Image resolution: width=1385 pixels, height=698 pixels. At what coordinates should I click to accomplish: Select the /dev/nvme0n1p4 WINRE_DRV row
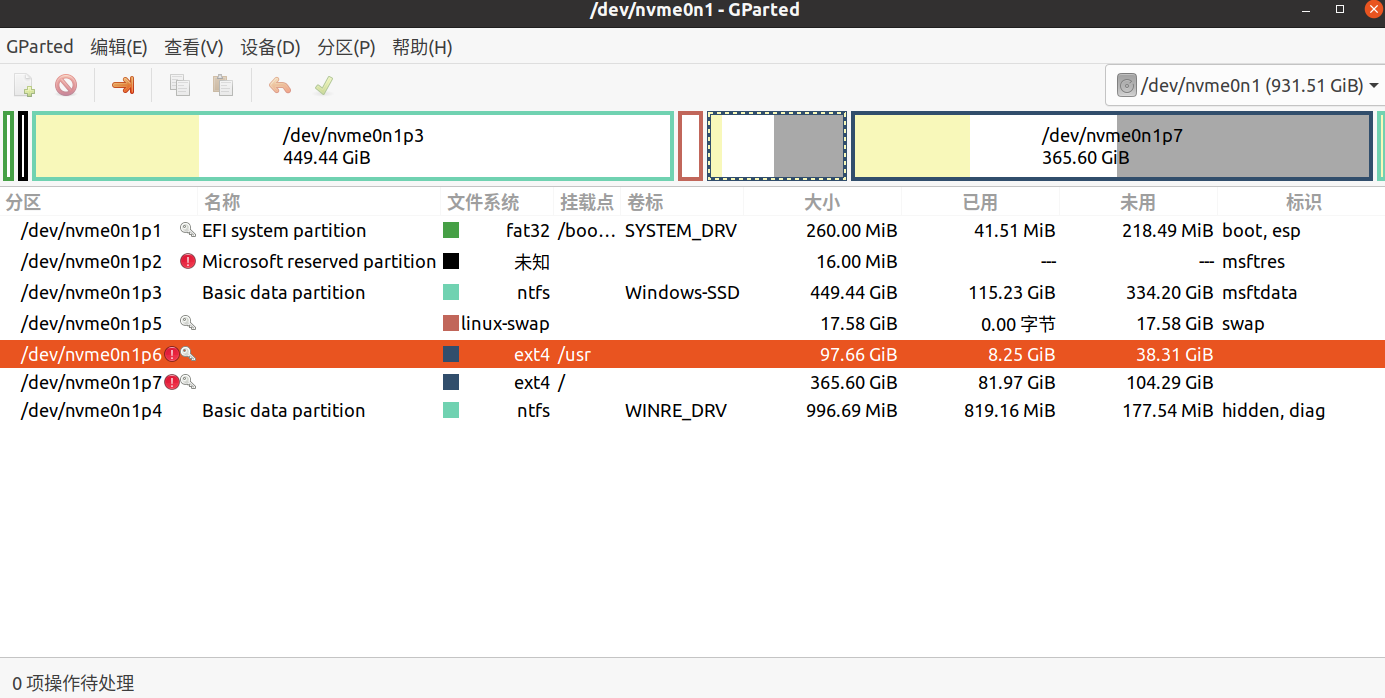692,411
